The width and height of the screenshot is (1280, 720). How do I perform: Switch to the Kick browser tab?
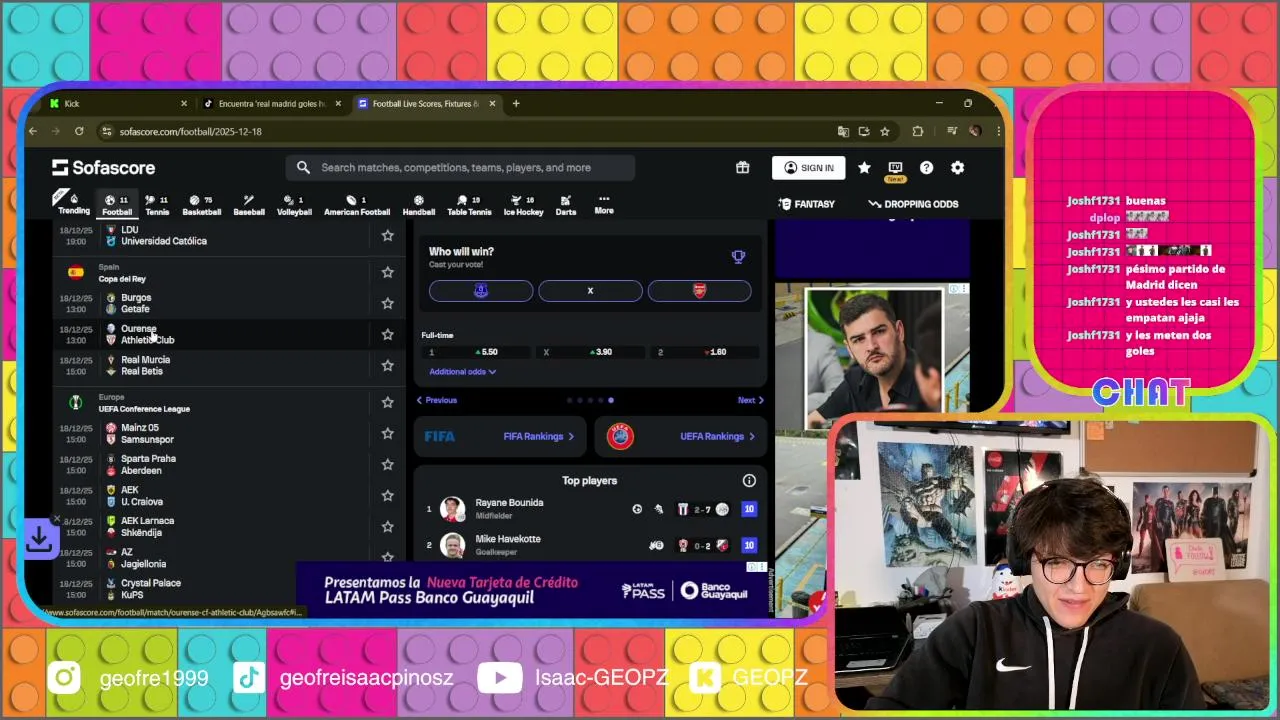click(x=118, y=103)
